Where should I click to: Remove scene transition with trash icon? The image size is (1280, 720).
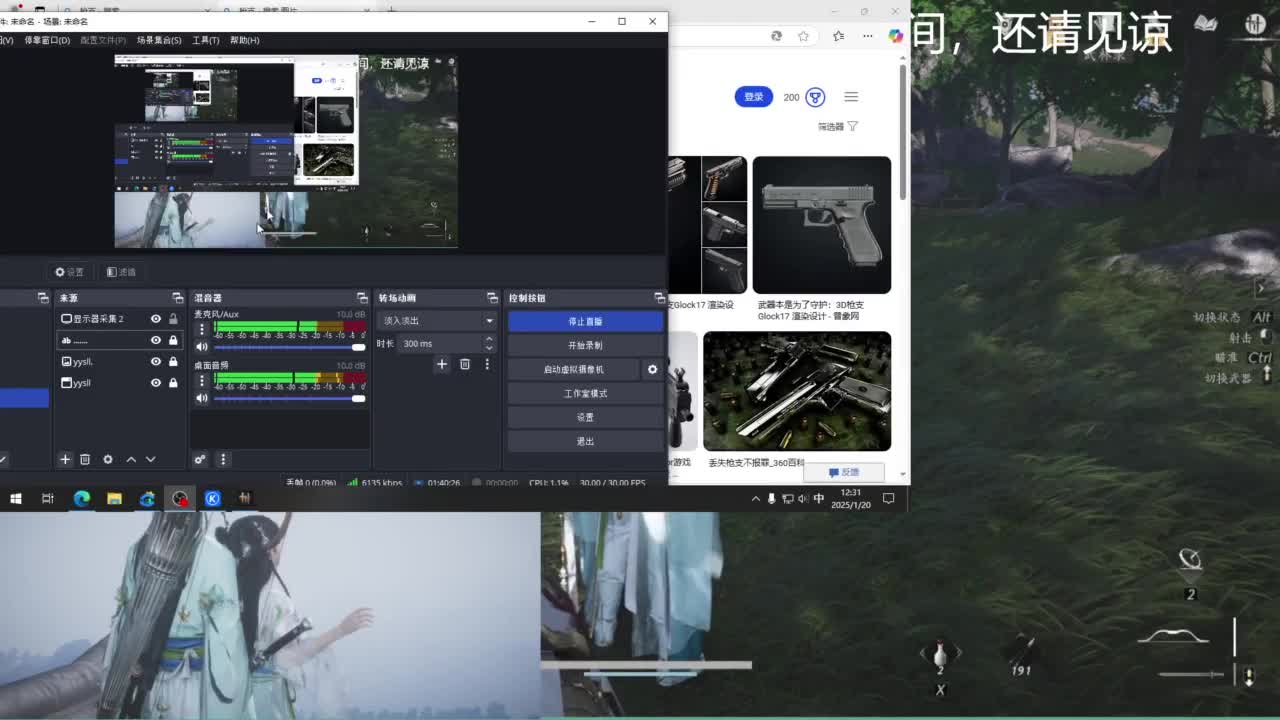[x=465, y=364]
